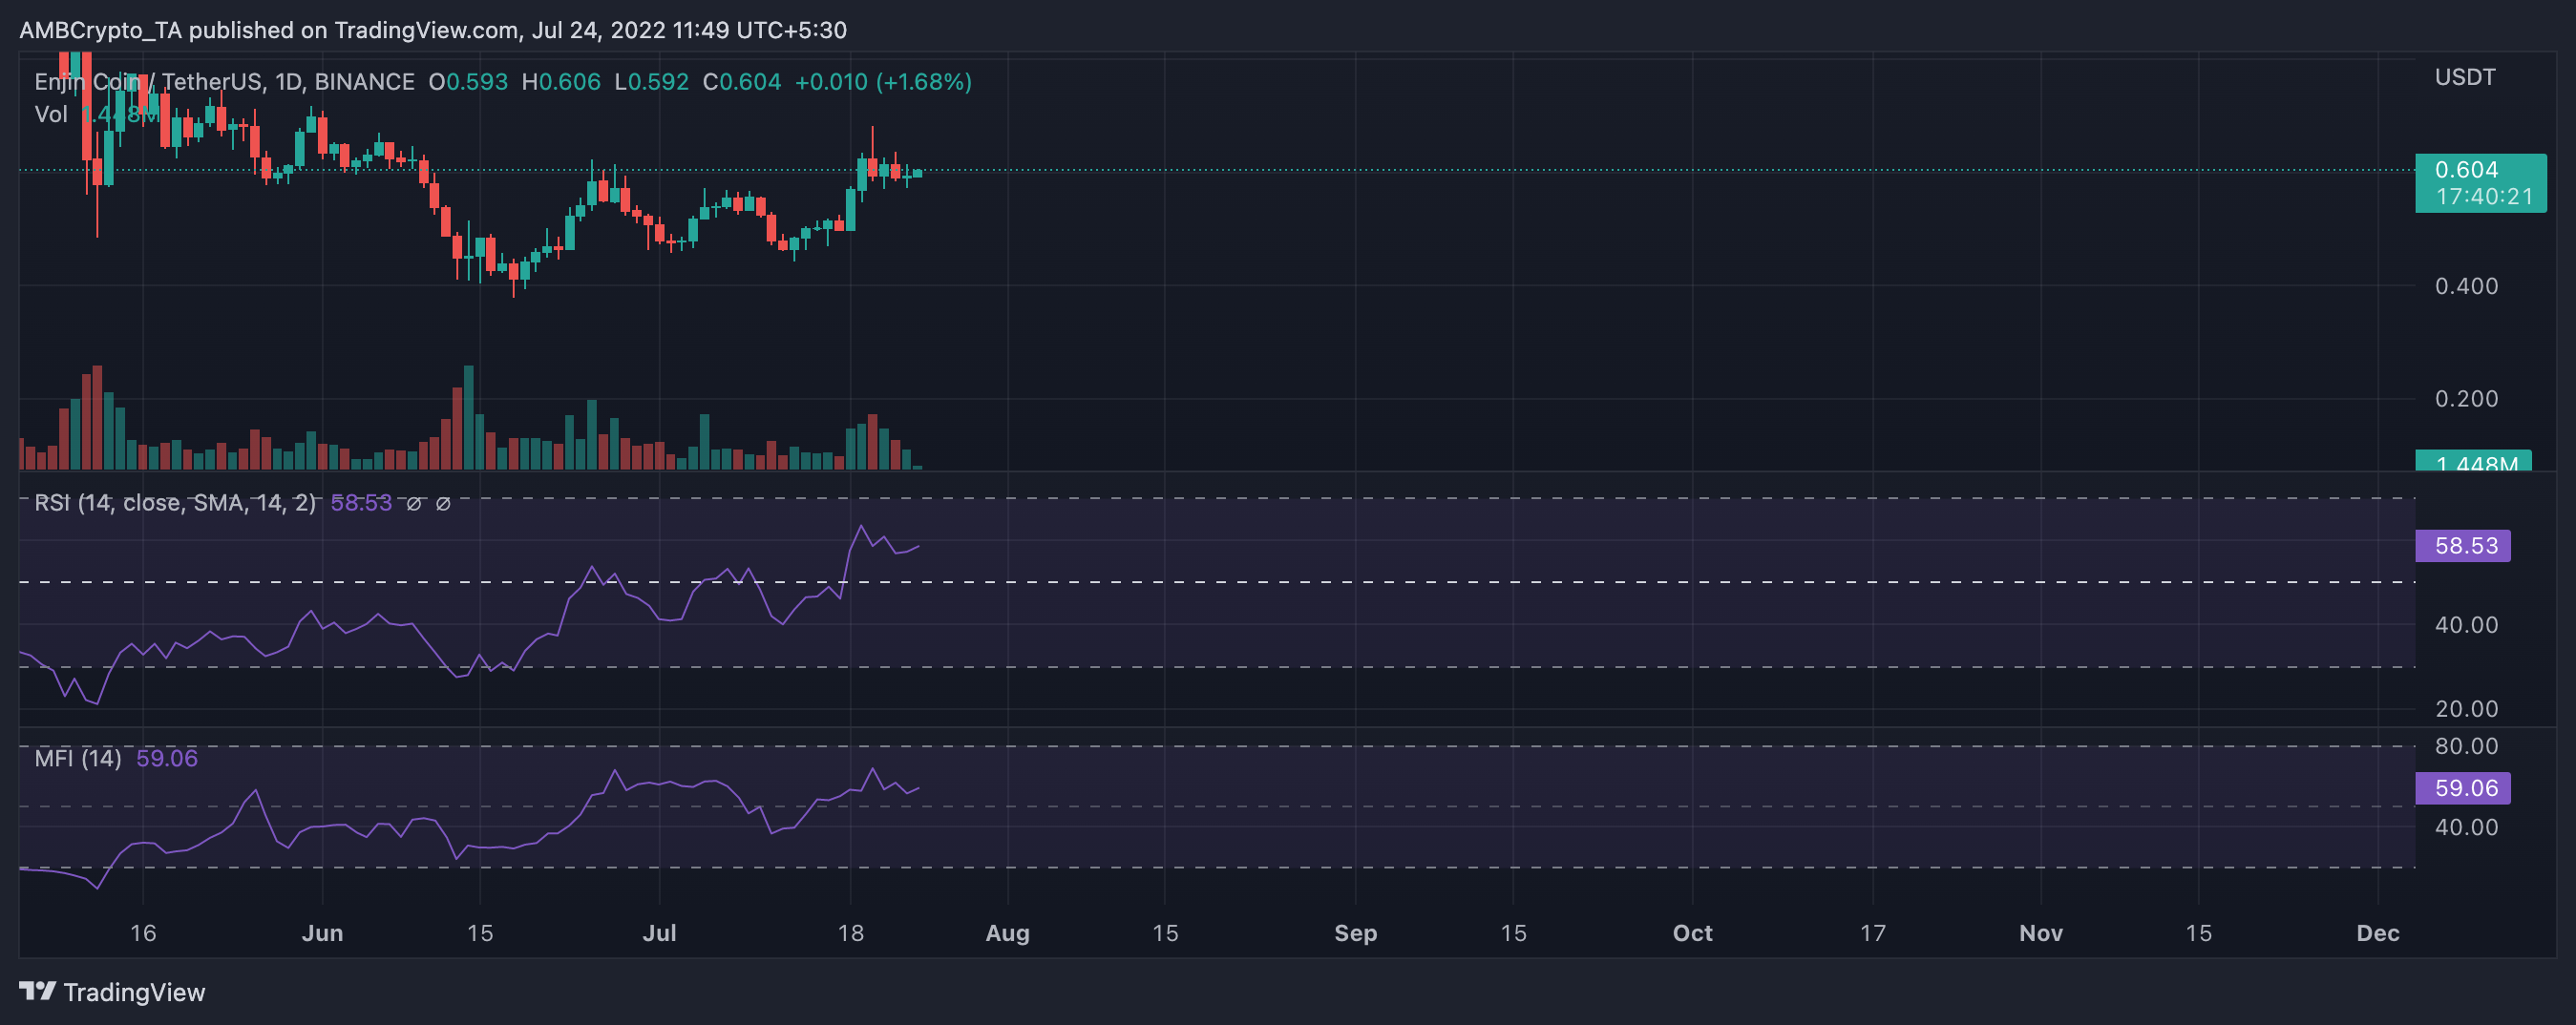The image size is (2576, 1025).
Task: Click the green 0.604 current price tag
Action: tap(2479, 182)
